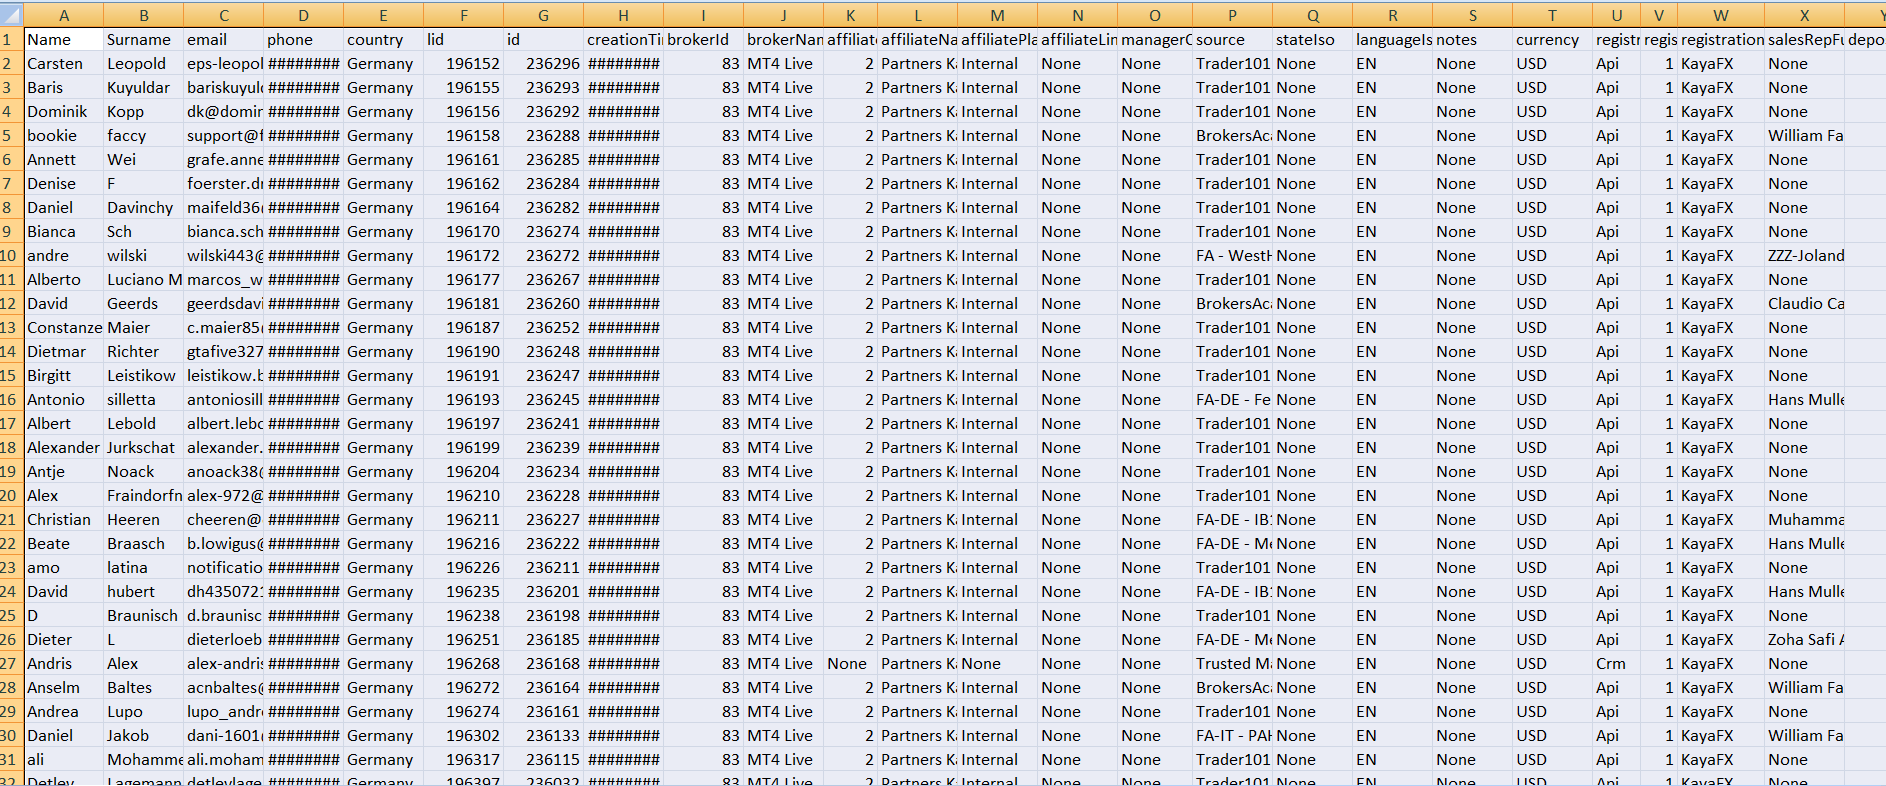
Task: Click the id cell "236247"
Action: 544,376
